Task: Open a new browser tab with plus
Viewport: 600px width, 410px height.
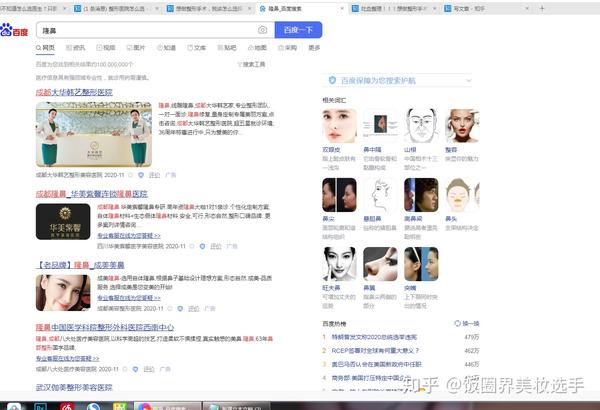Action: (x=542, y=8)
